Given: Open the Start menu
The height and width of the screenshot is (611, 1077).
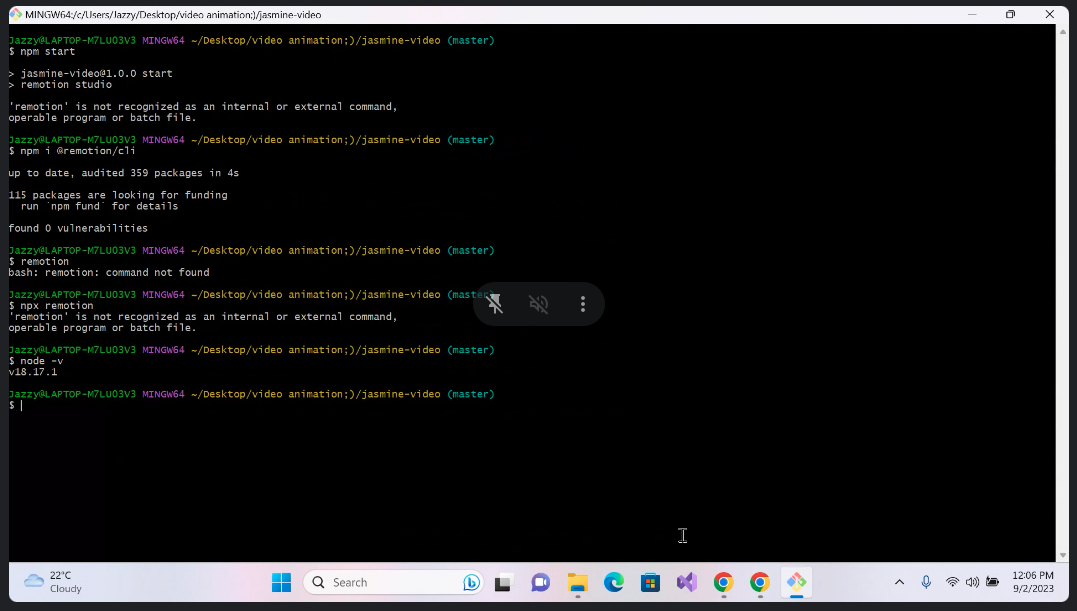Looking at the screenshot, I should pyautogui.click(x=281, y=582).
